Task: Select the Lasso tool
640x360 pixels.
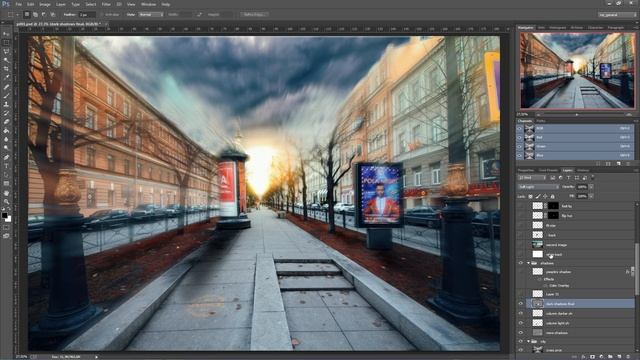Action: [6, 51]
